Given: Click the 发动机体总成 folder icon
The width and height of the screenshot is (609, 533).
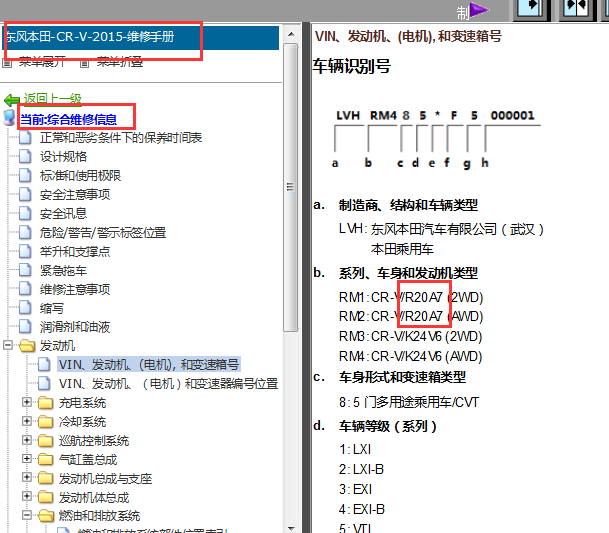Looking at the screenshot, I should click(x=45, y=497).
